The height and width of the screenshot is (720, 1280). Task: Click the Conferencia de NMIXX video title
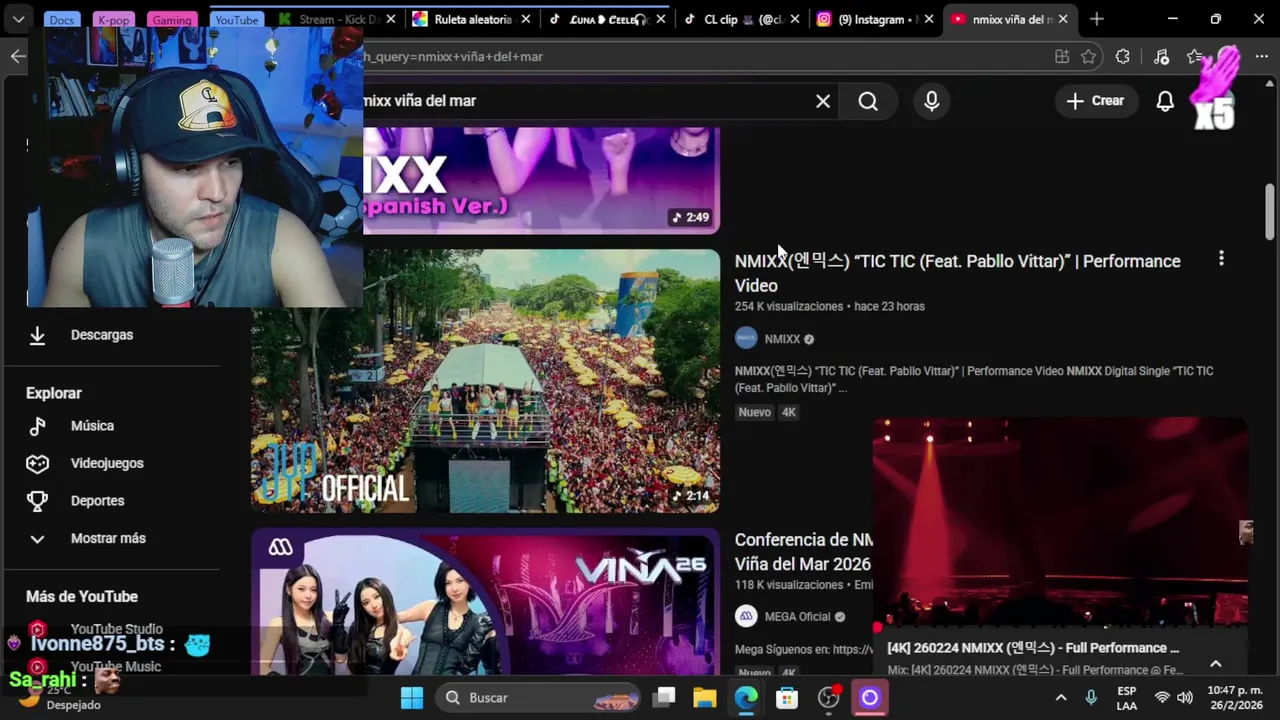(x=804, y=552)
